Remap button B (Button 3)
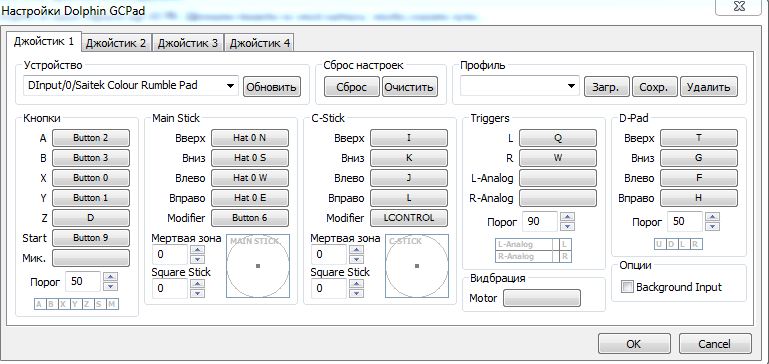 91,158
